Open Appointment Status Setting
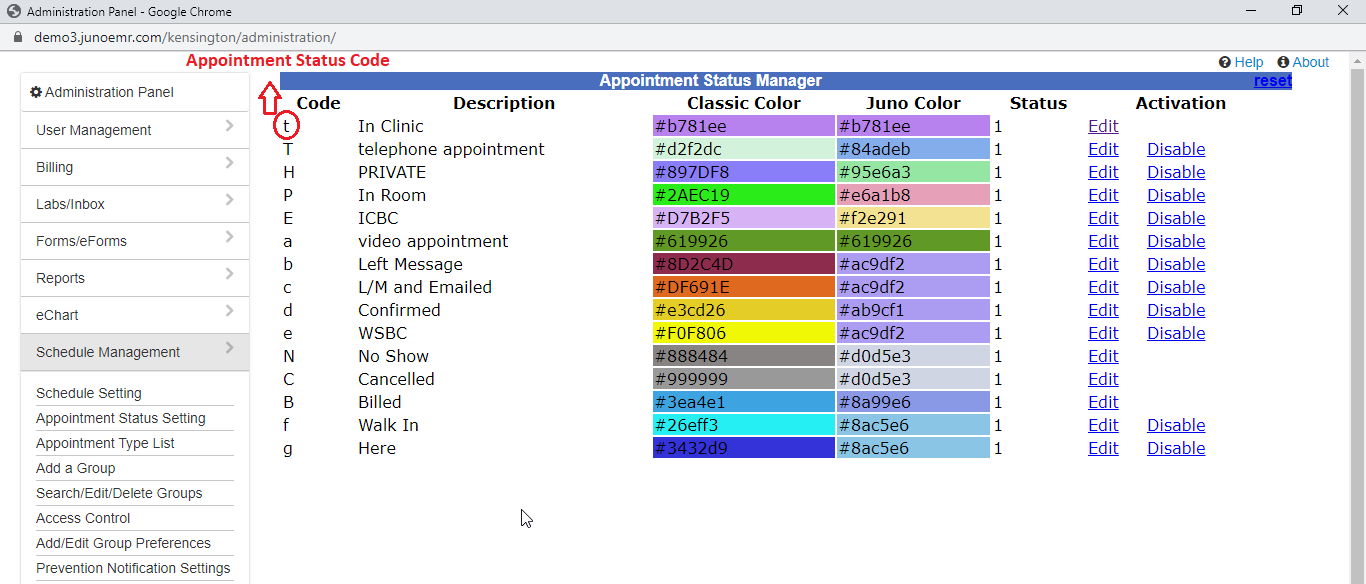1366x584 pixels. point(121,418)
